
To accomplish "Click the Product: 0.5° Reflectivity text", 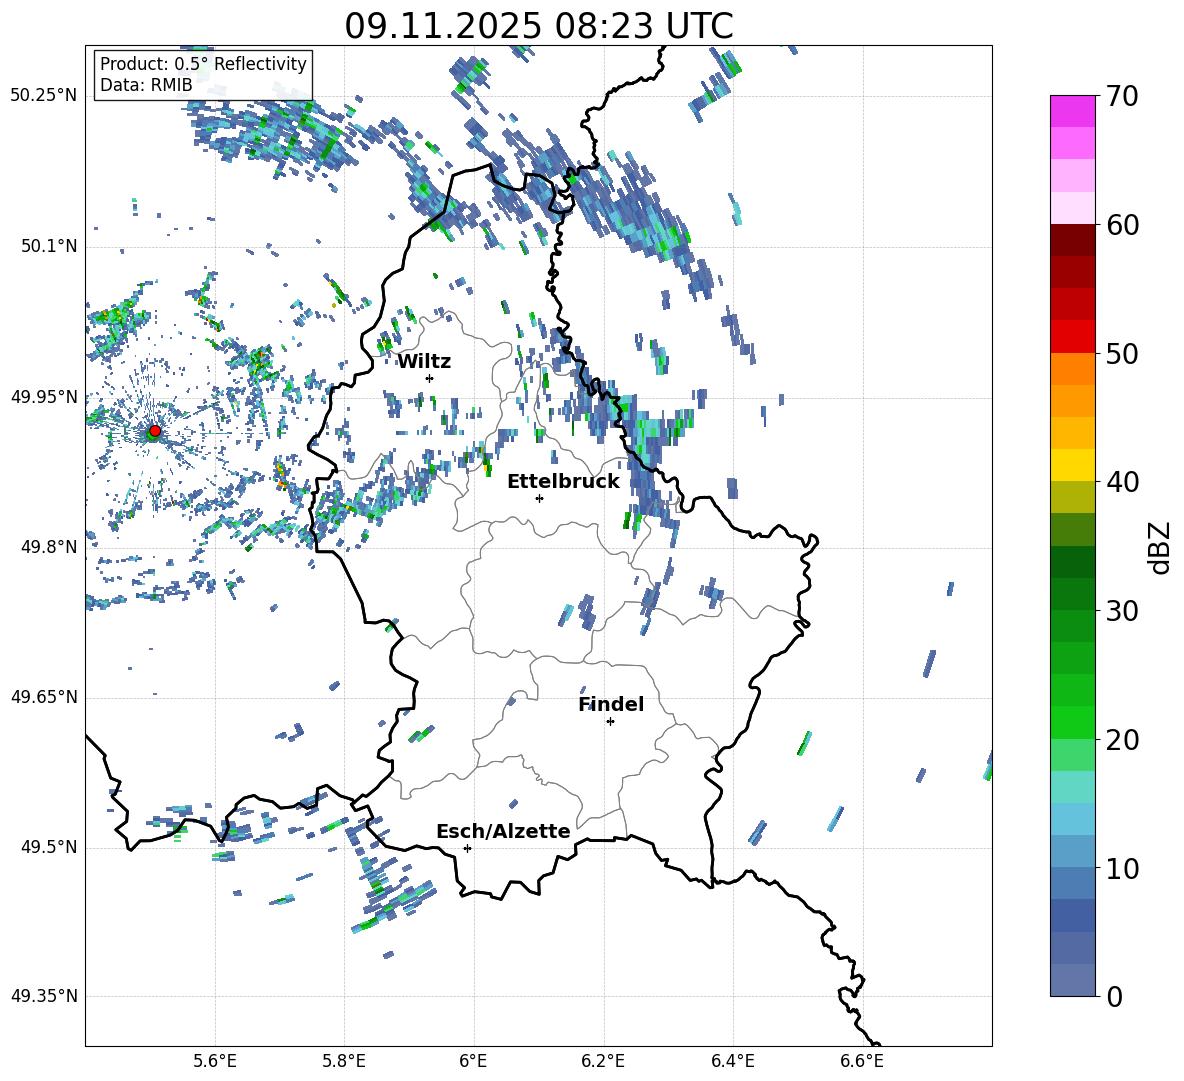I will [x=203, y=63].
